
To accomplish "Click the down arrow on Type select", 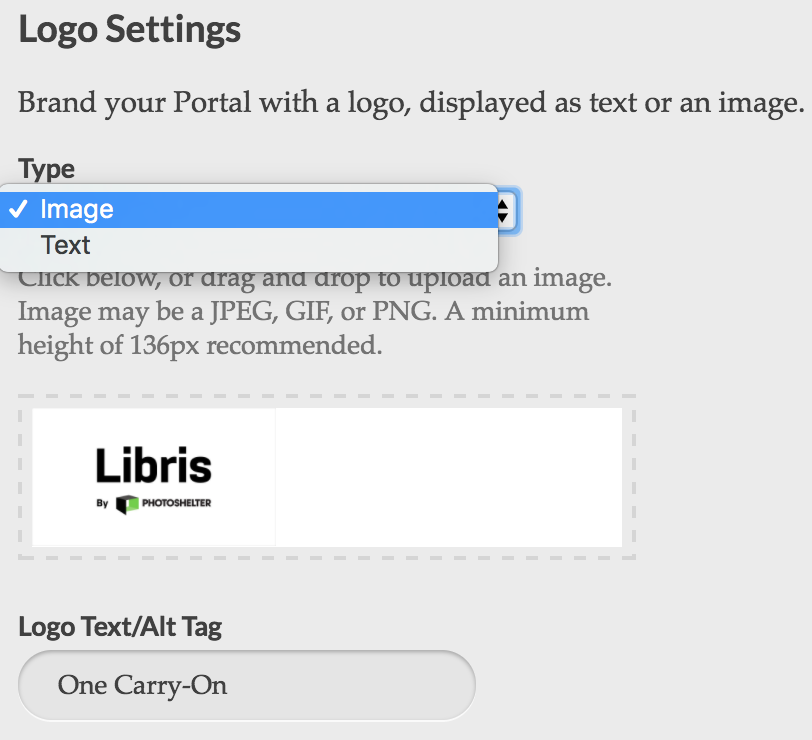I will click(502, 217).
